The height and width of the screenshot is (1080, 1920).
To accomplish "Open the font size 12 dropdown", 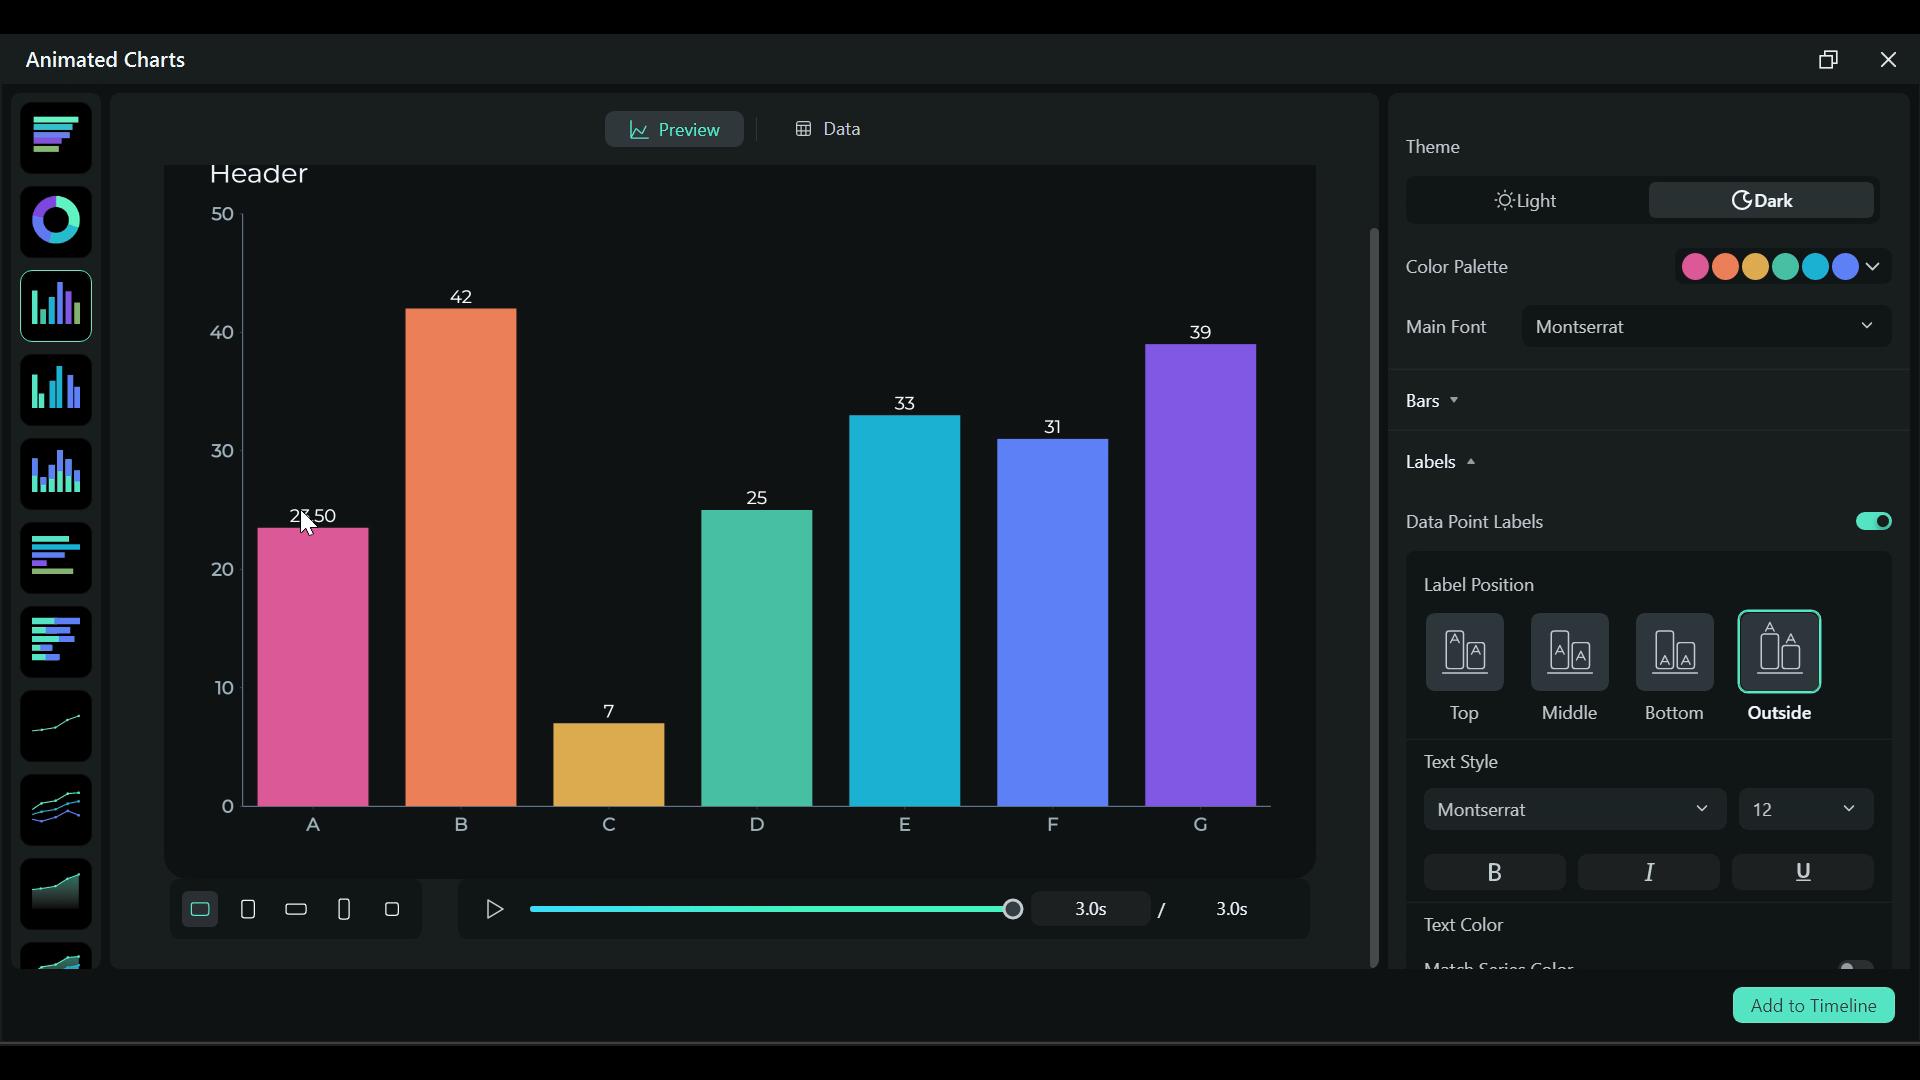I will [x=1806, y=809].
